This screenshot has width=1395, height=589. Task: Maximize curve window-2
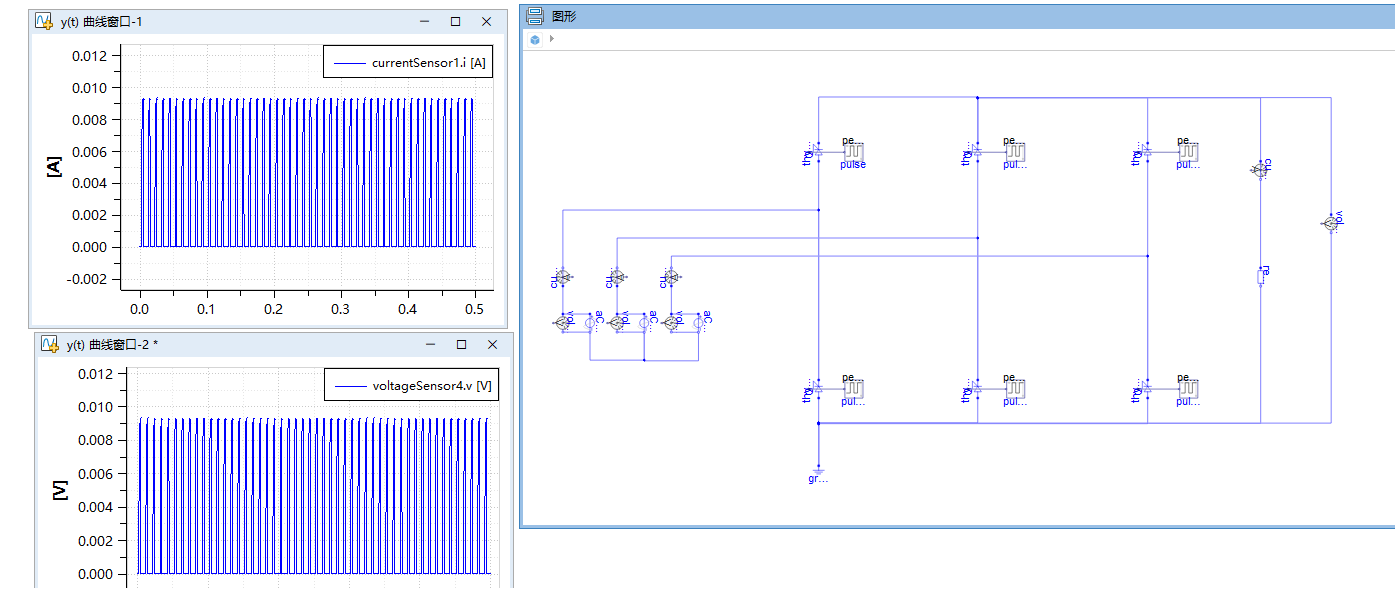coord(461,344)
